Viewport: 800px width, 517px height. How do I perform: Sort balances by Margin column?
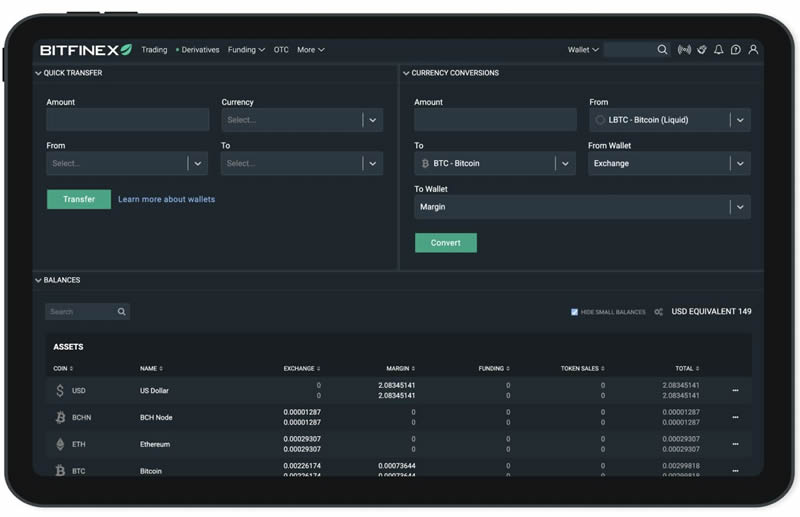pyautogui.click(x=401, y=368)
